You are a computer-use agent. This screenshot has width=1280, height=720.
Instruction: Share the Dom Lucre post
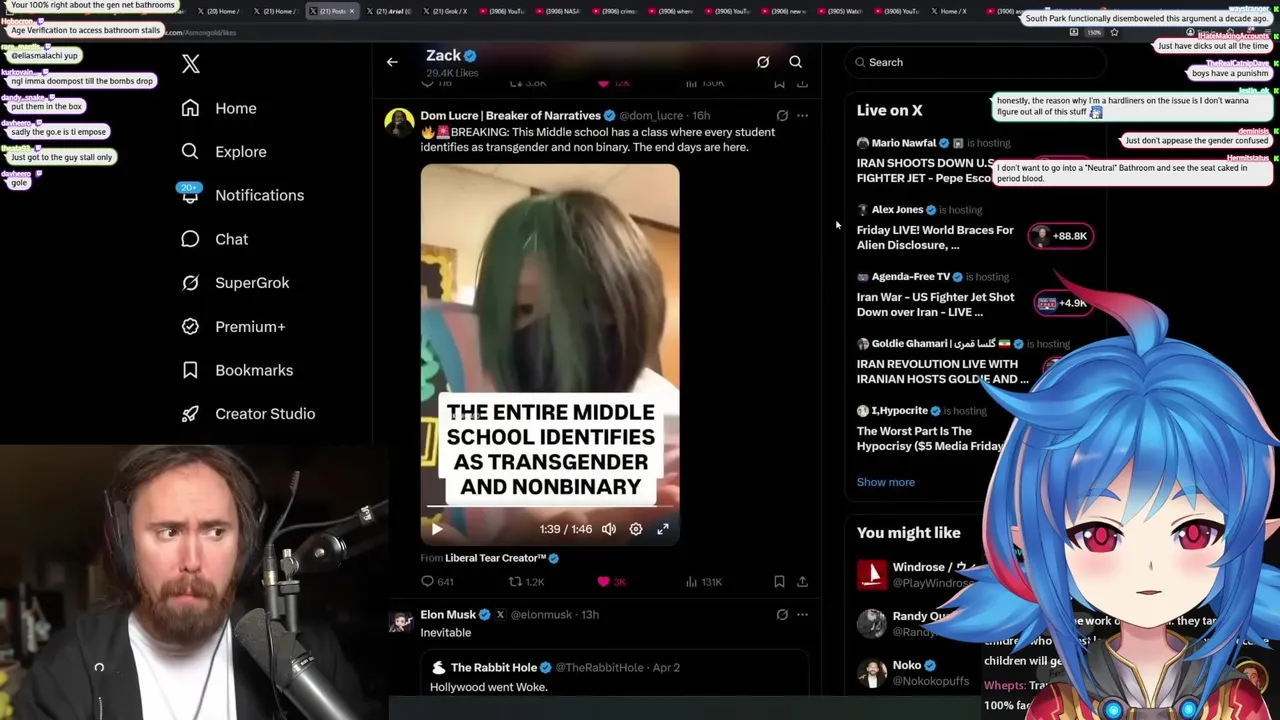[x=802, y=581]
